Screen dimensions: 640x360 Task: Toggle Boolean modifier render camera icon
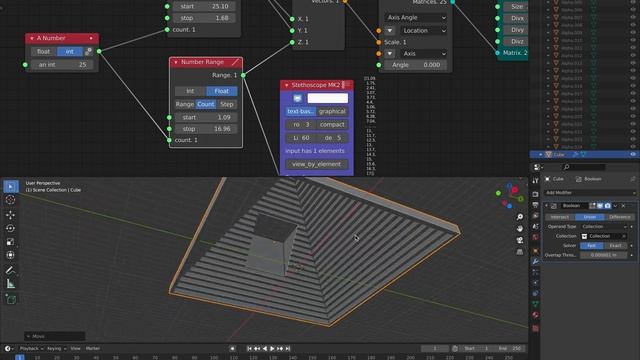coord(608,206)
